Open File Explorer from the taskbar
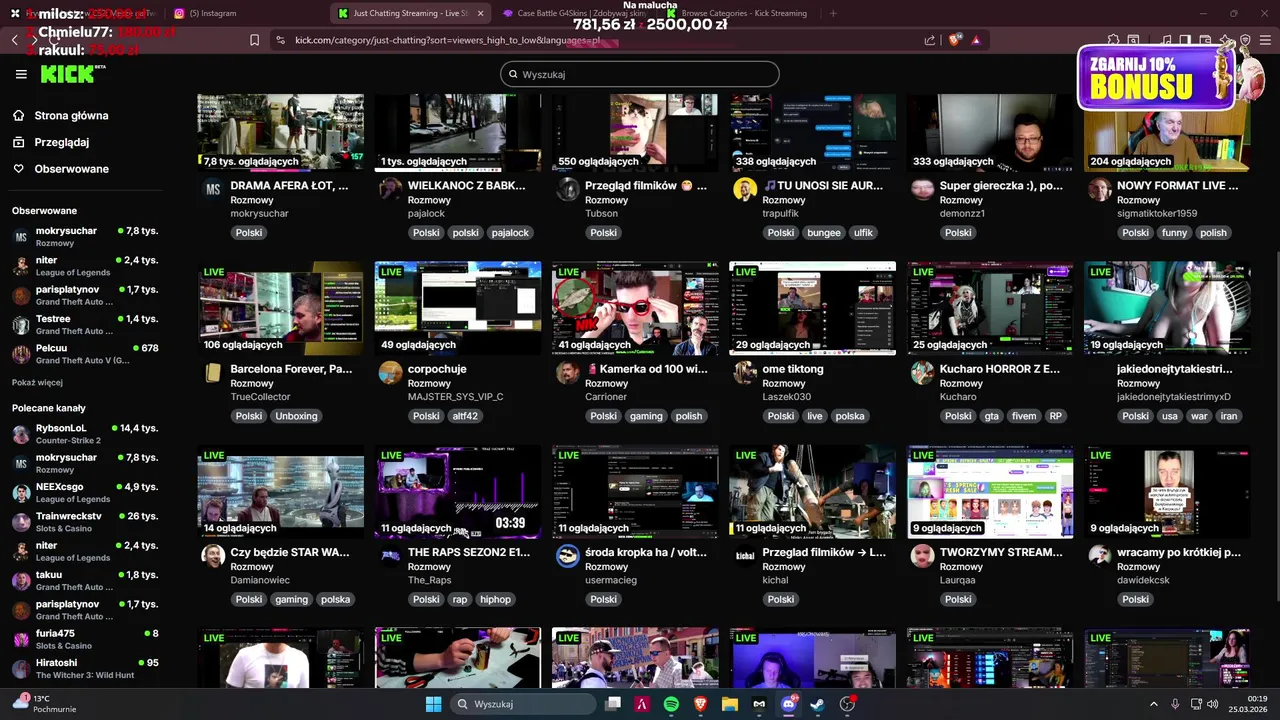The height and width of the screenshot is (720, 1280). point(730,704)
